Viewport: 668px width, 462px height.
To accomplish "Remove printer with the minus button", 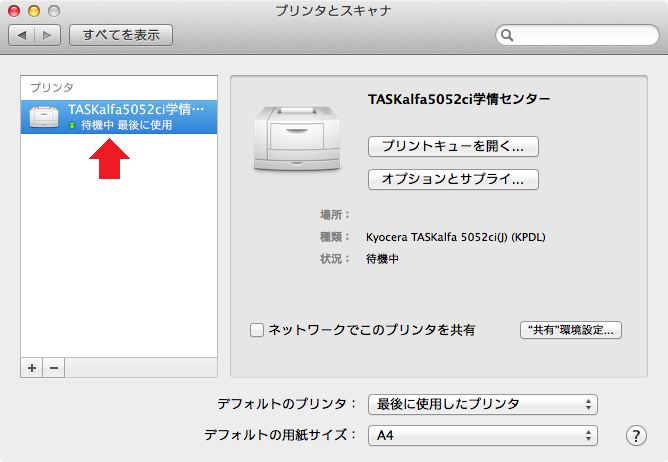I will pos(54,368).
